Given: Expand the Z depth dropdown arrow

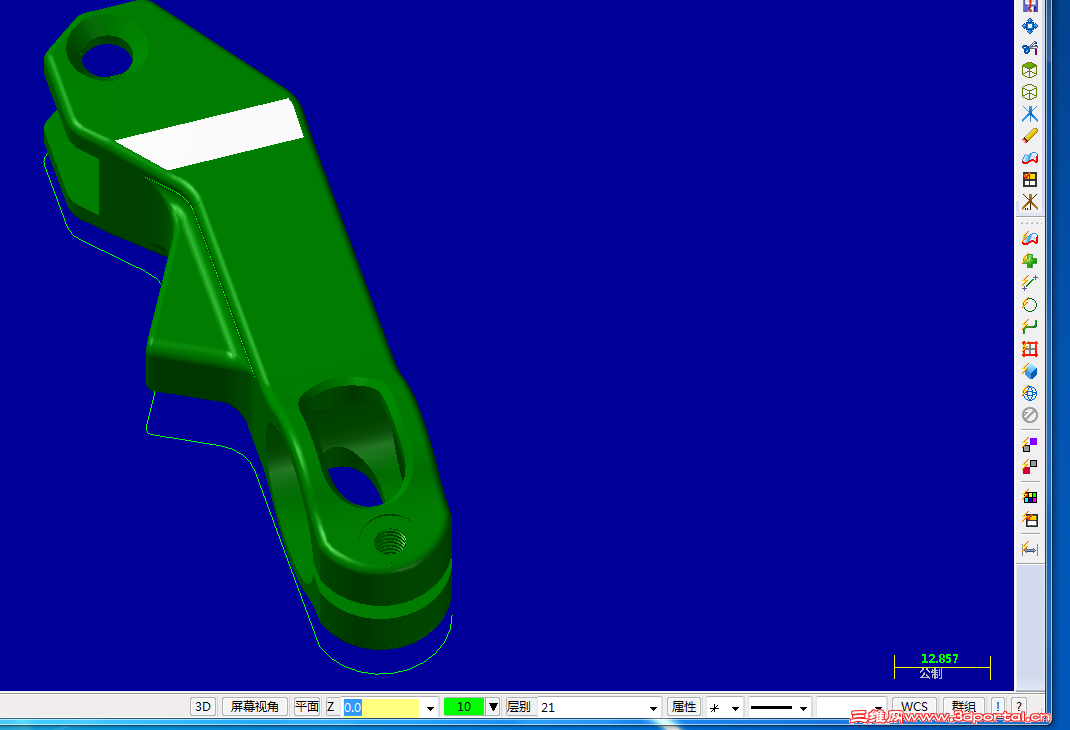Looking at the screenshot, I should (x=430, y=708).
